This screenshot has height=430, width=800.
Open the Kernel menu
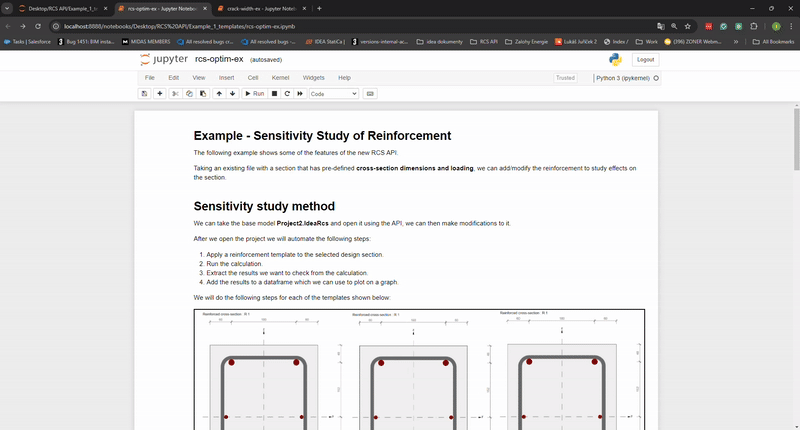[x=281, y=77]
